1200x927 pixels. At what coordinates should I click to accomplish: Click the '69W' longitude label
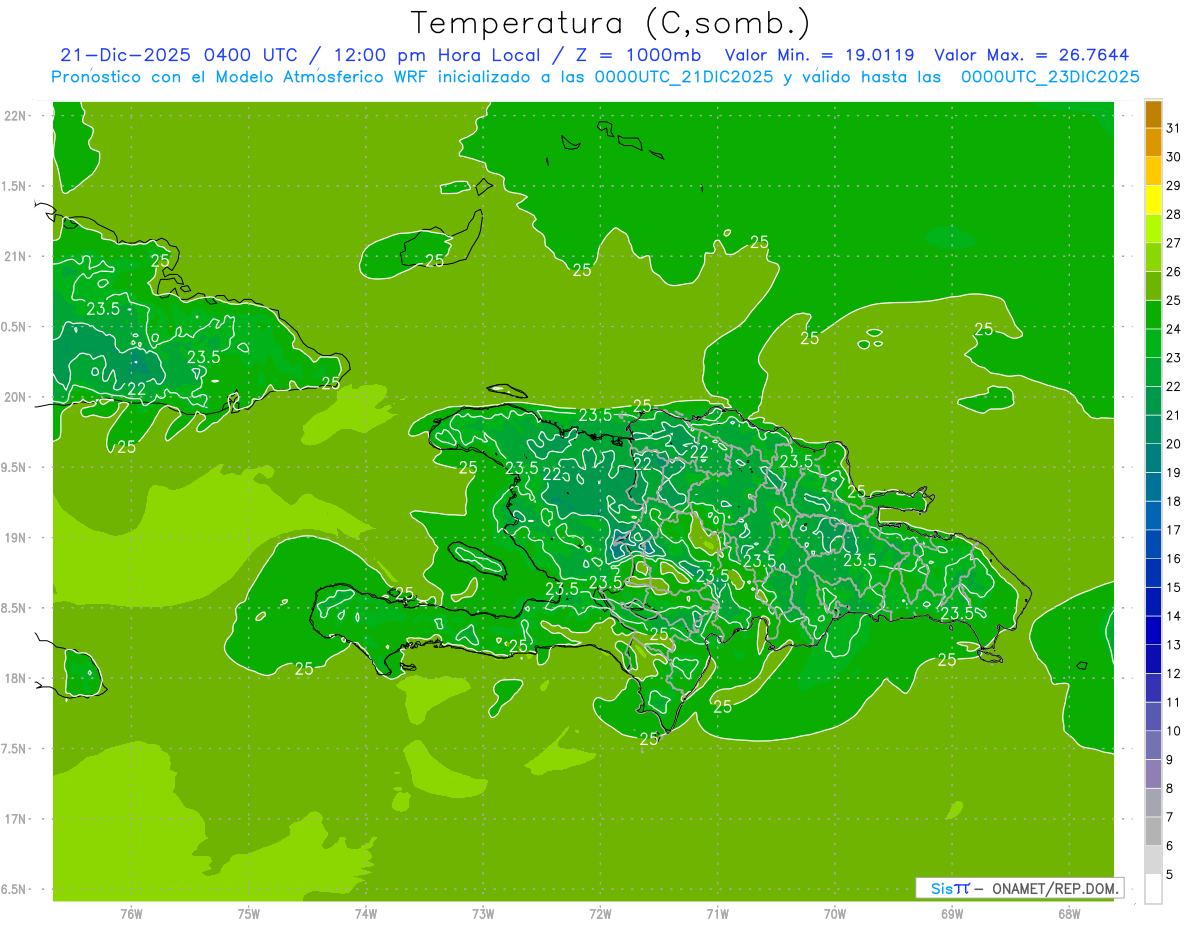pyautogui.click(x=952, y=913)
